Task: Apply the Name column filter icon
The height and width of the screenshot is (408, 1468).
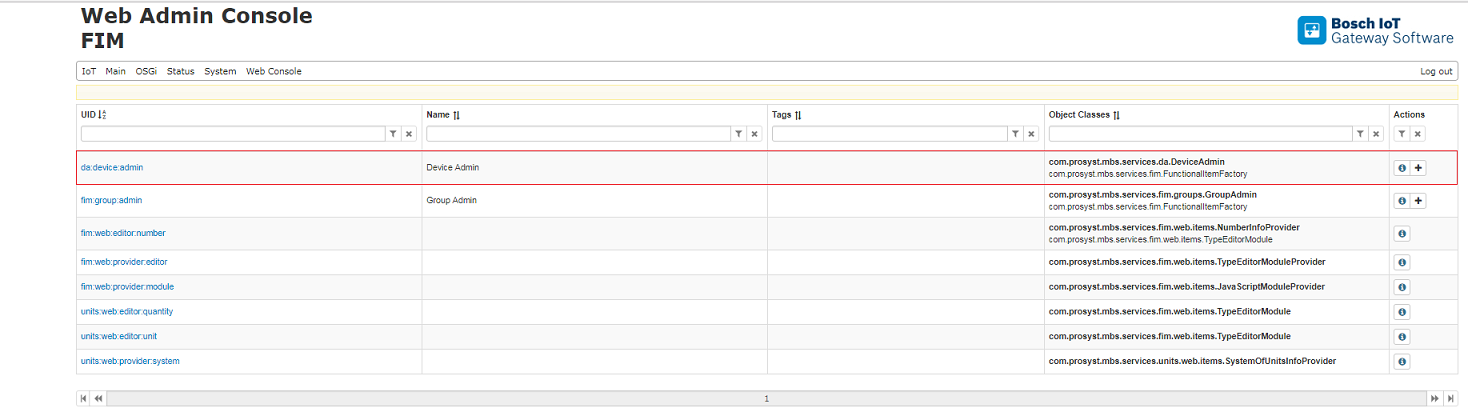Action: coord(739,134)
